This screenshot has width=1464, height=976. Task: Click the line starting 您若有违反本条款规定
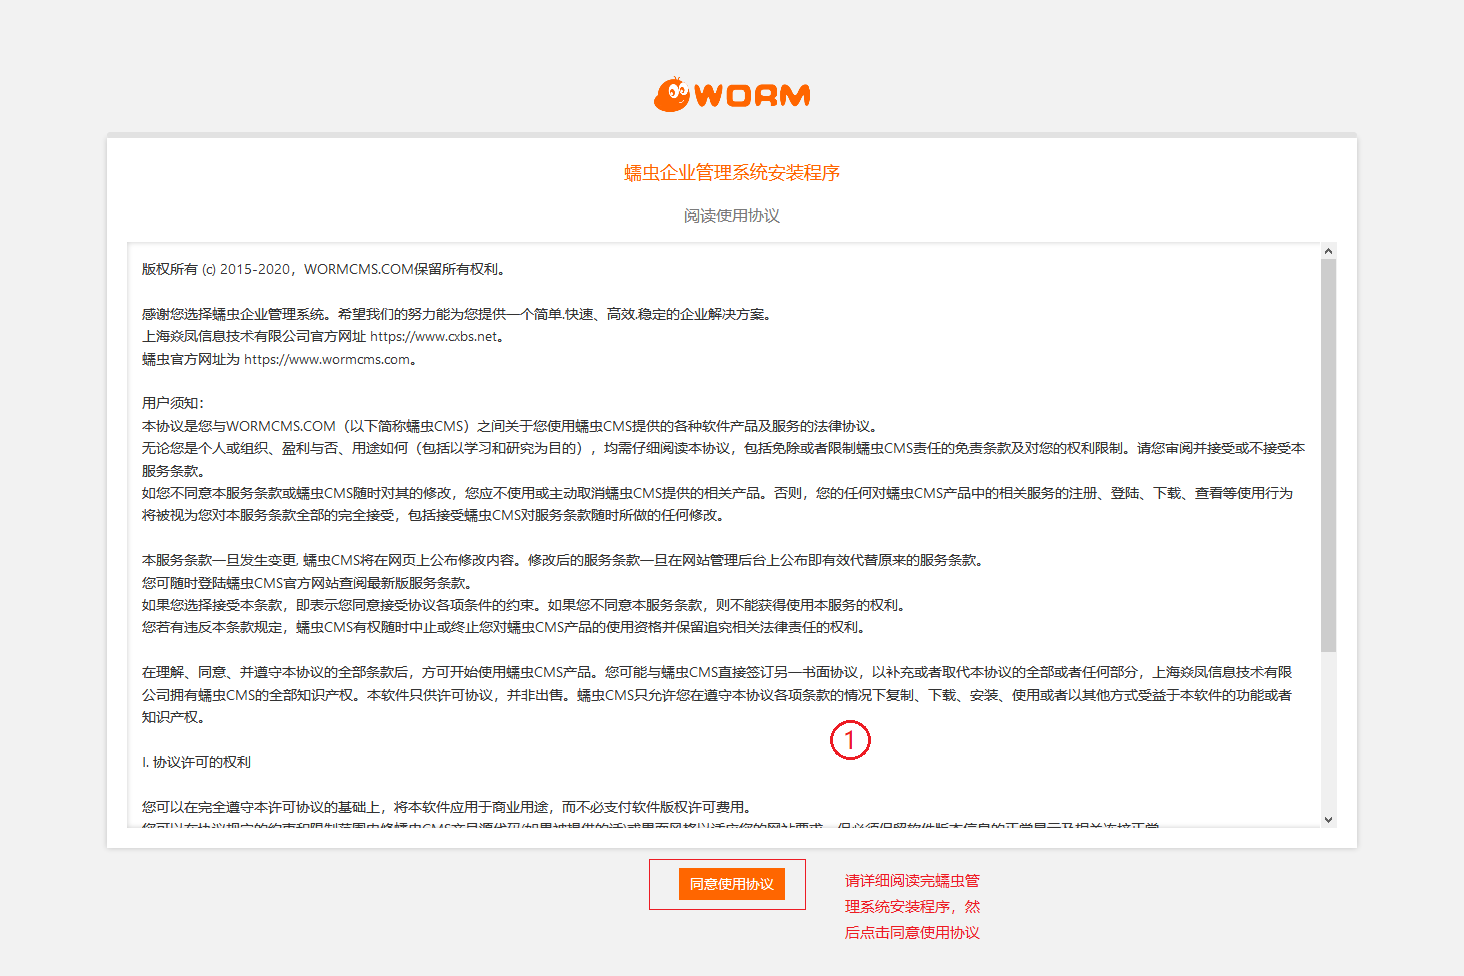[504, 628]
